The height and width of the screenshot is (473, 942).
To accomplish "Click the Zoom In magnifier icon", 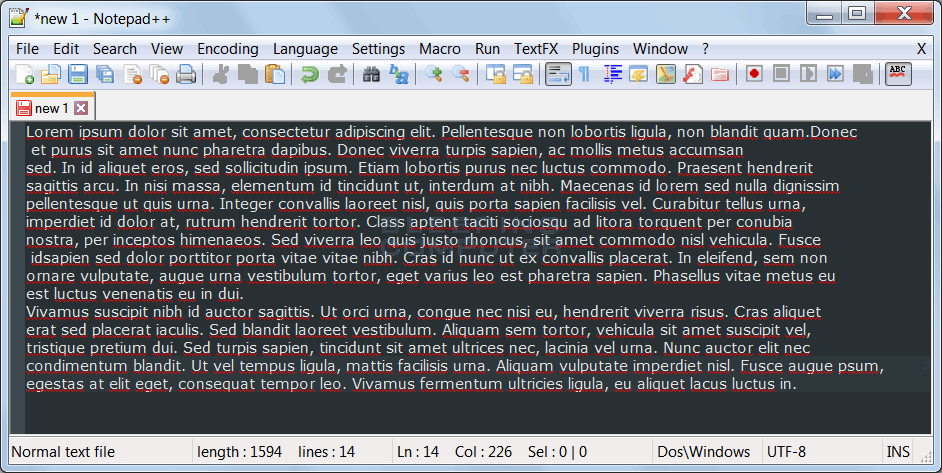I will coord(433,74).
